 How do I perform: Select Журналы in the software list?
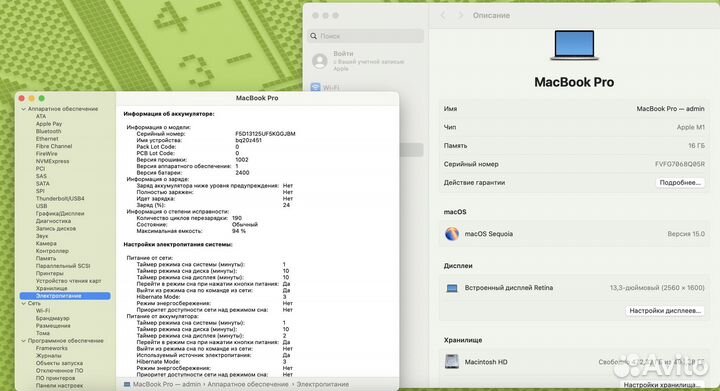pos(48,356)
